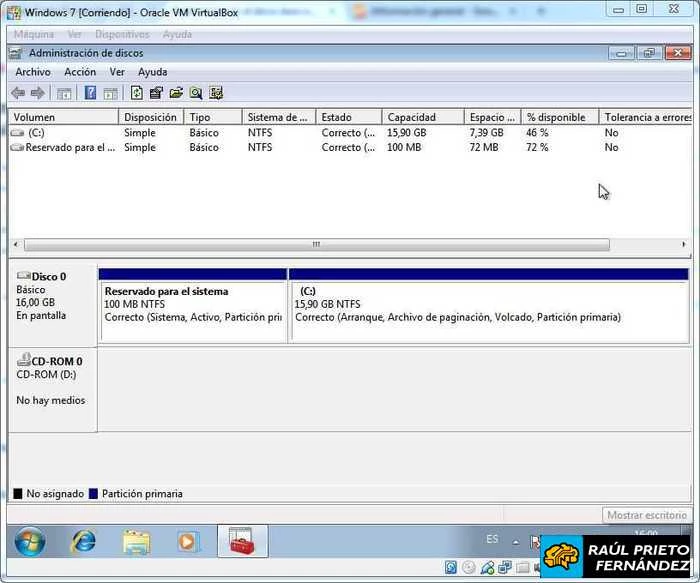Click the No asignado black legend swatch
Viewport: 700px width, 583px height.
pos(18,494)
